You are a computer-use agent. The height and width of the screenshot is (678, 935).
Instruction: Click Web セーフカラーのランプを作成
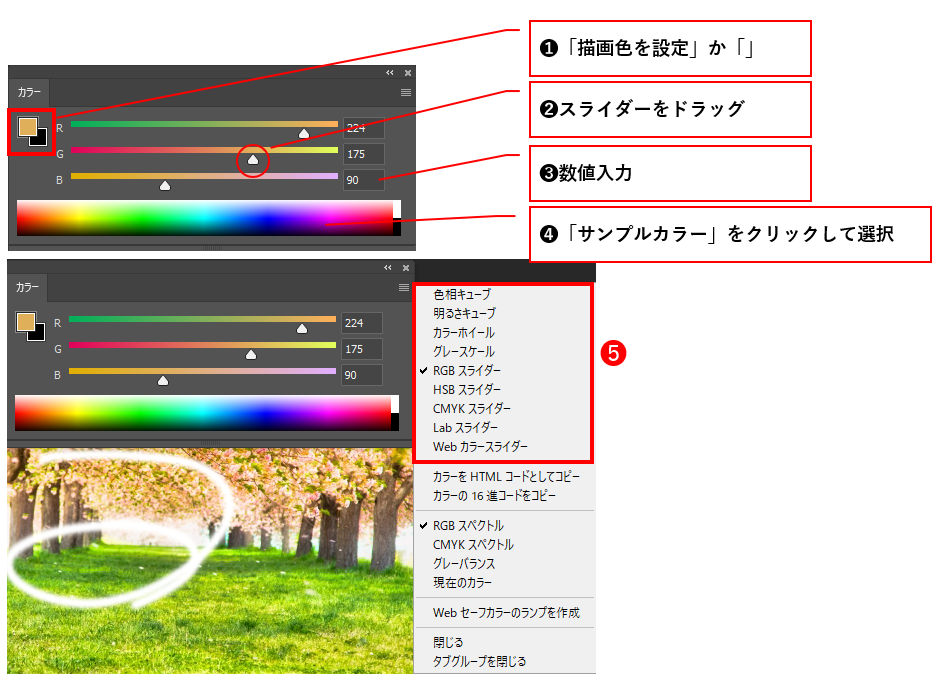click(x=506, y=612)
